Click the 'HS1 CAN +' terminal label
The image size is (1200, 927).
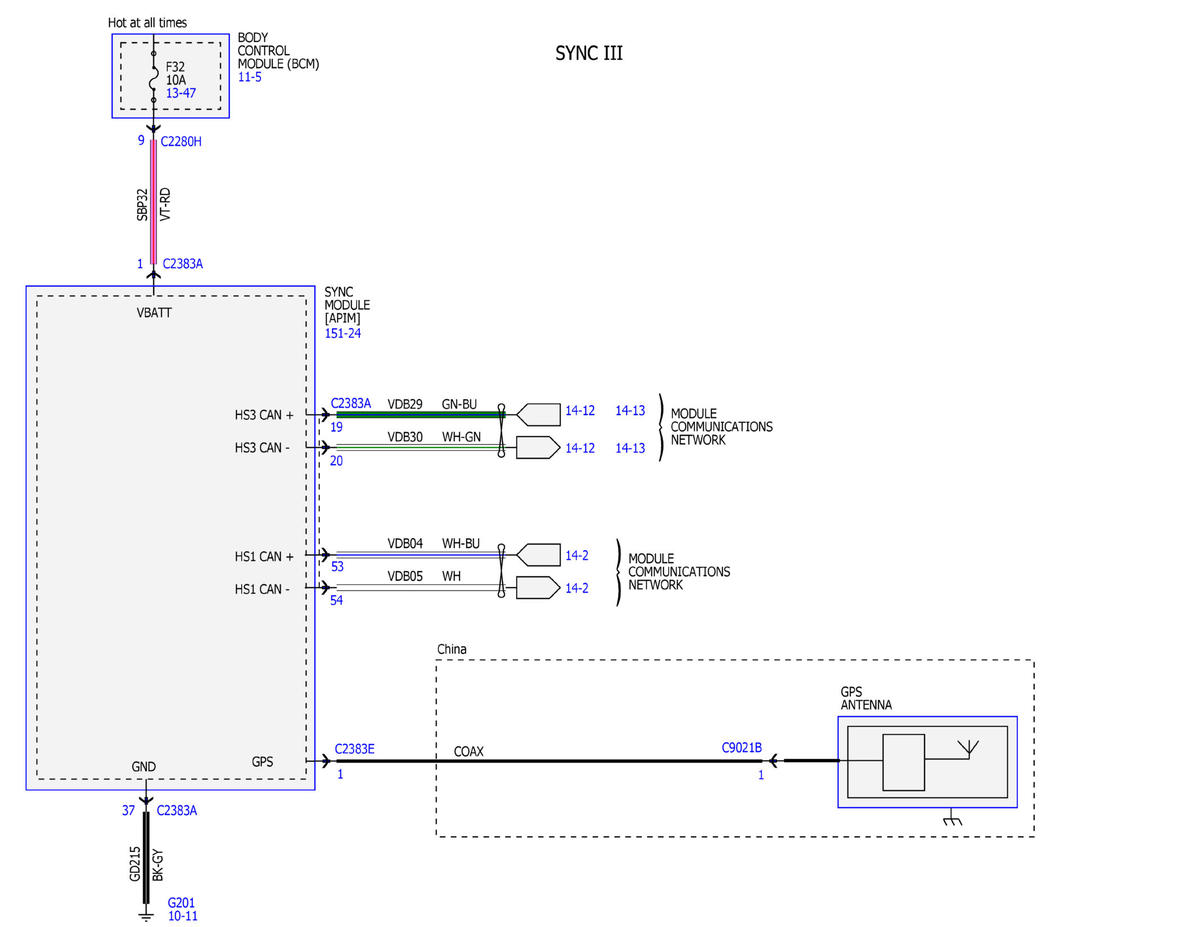coord(264,555)
